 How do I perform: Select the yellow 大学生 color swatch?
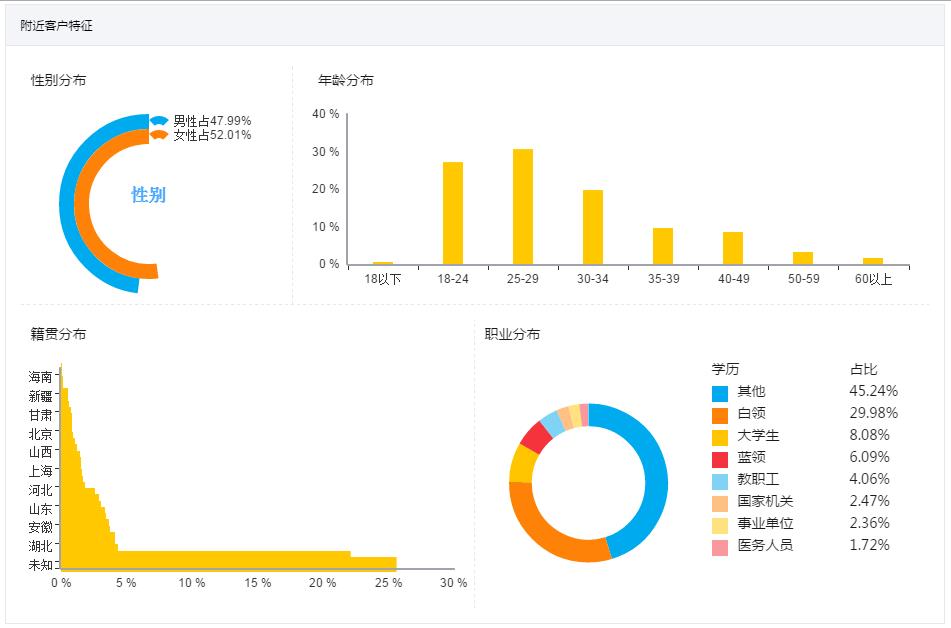[x=719, y=437]
